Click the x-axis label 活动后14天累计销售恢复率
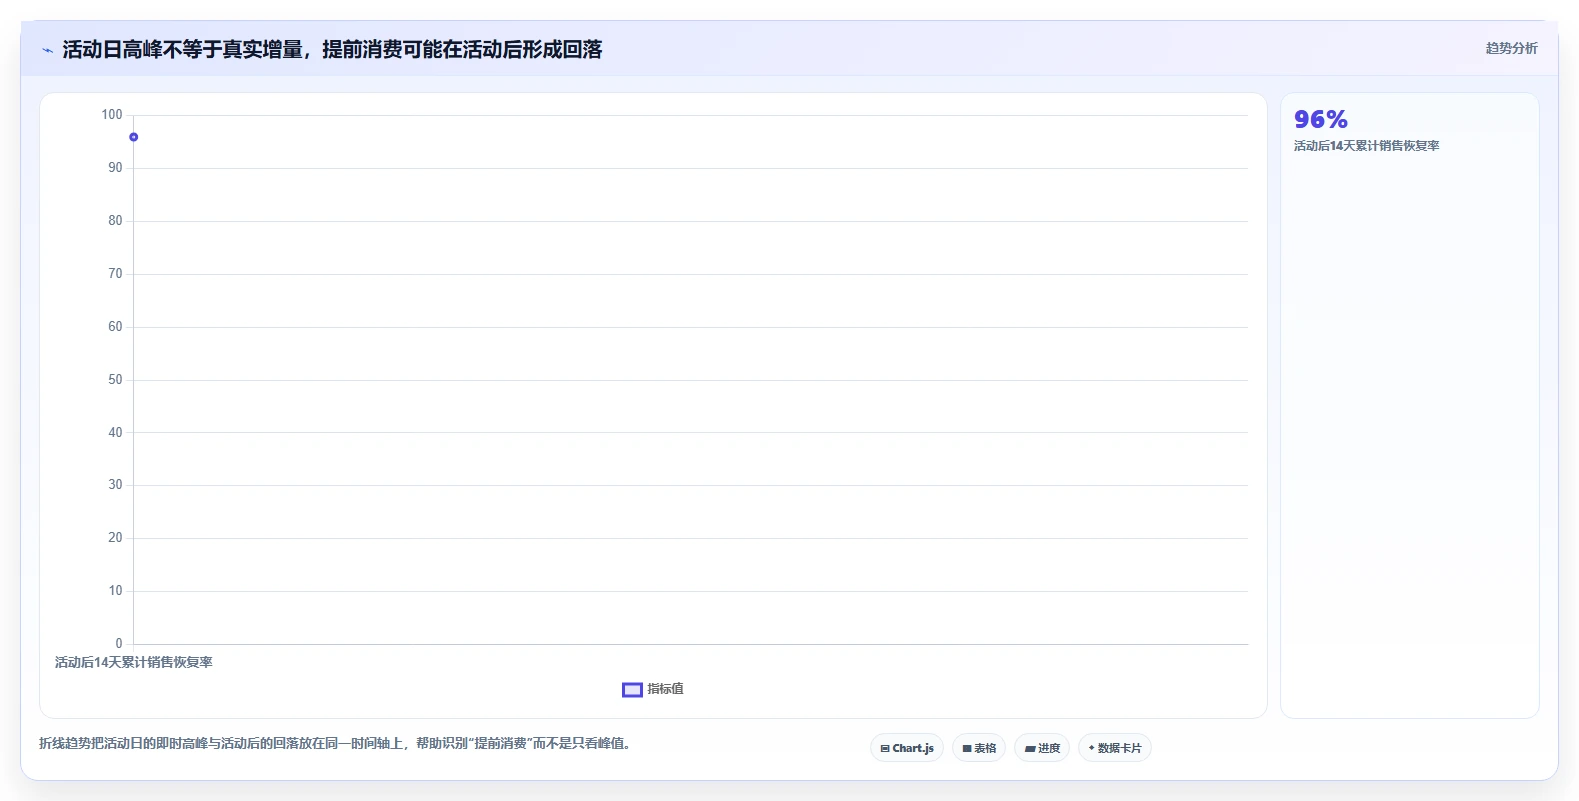 click(x=134, y=662)
